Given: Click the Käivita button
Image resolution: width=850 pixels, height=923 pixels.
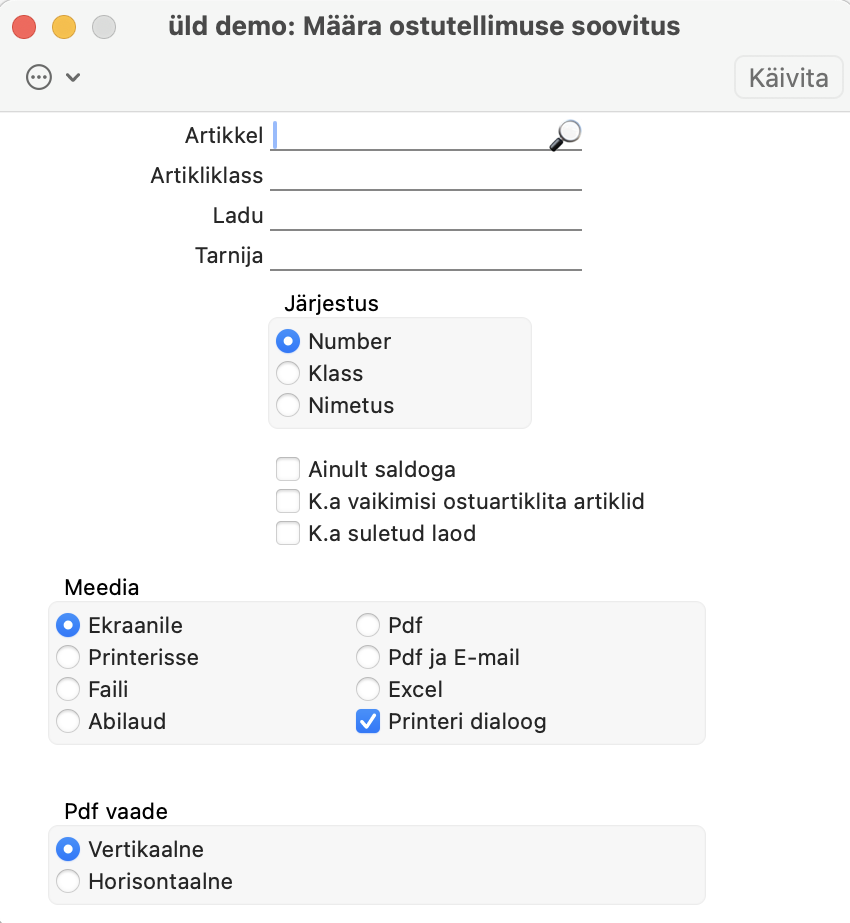Looking at the screenshot, I should (788, 78).
